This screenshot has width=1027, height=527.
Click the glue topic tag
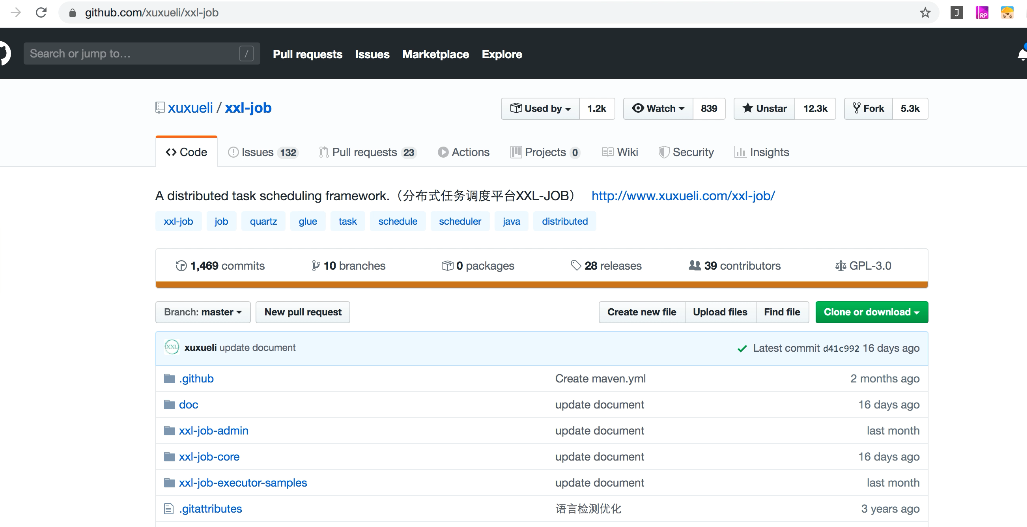coord(308,221)
